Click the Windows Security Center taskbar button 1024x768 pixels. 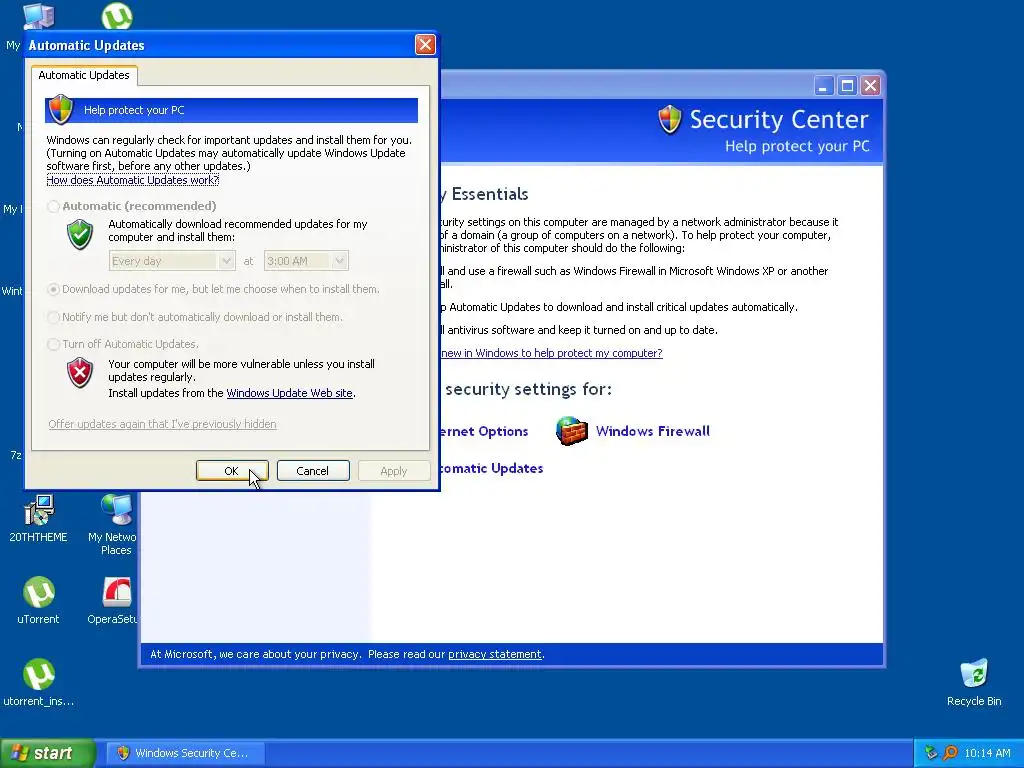pos(185,753)
